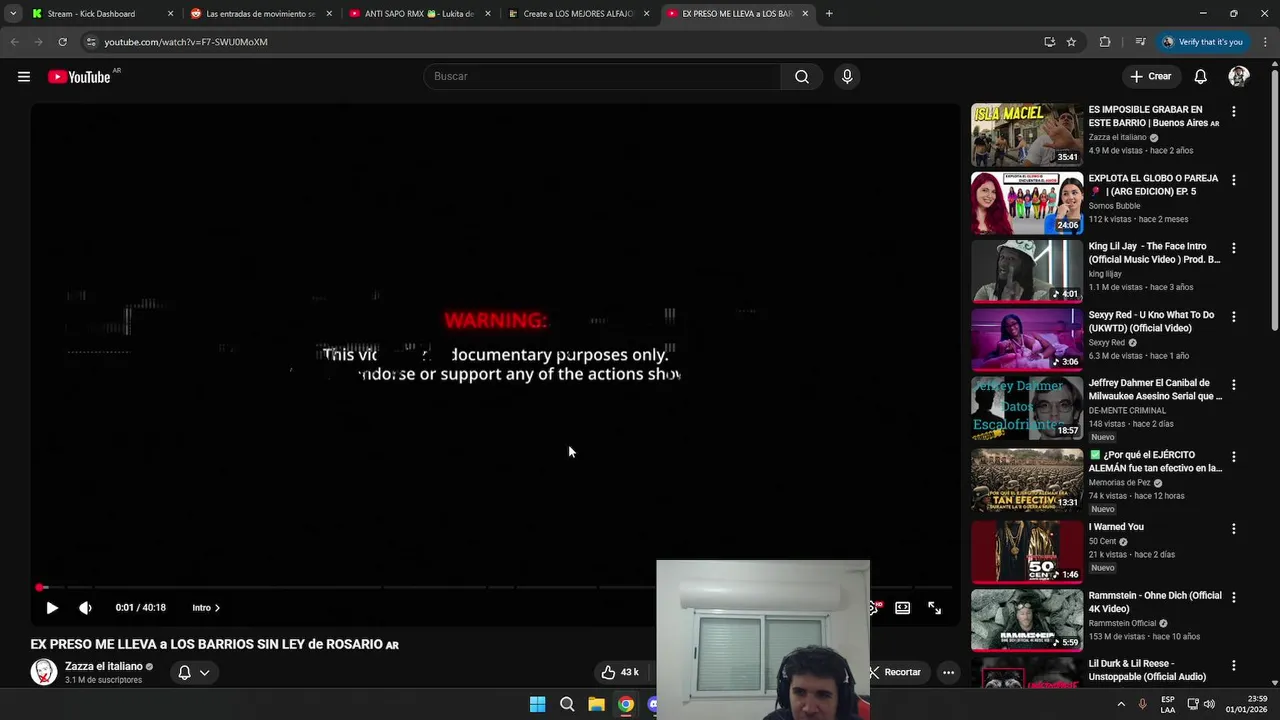
Task: Click the Crear button
Action: pos(1151,77)
